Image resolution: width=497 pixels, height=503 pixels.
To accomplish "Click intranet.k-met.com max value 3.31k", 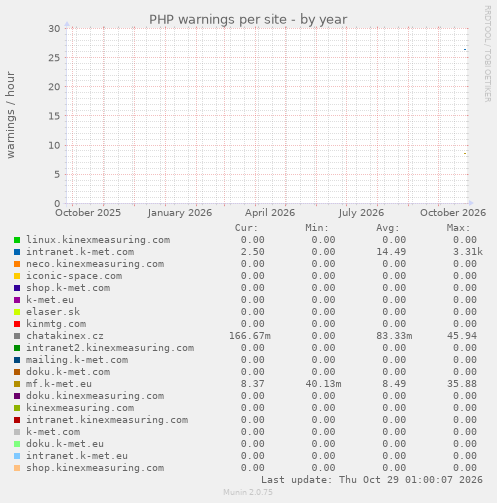I will tap(468, 252).
